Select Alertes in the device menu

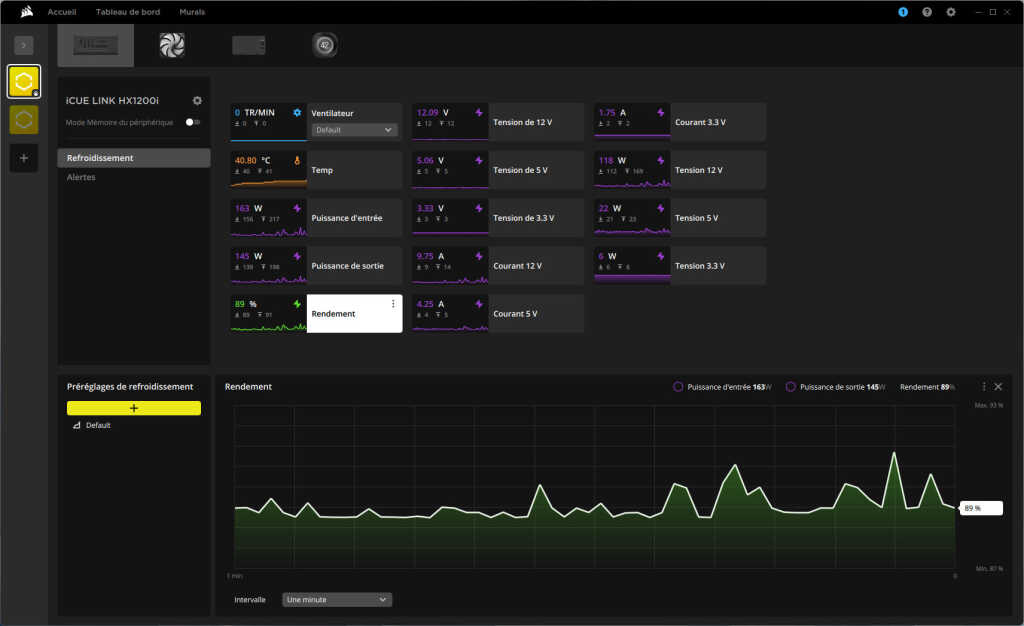[81, 177]
